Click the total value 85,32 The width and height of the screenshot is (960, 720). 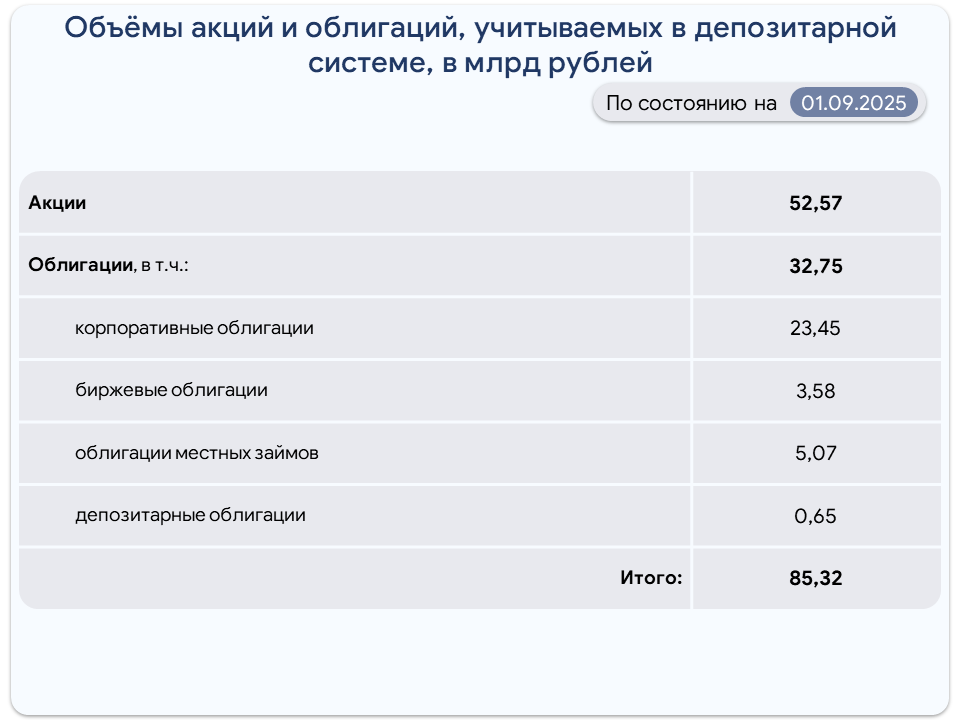815,577
